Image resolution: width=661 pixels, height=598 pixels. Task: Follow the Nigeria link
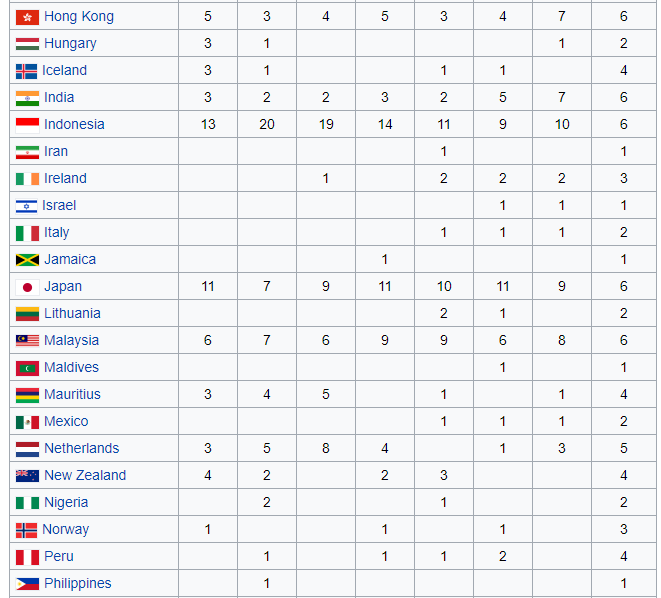[66, 503]
